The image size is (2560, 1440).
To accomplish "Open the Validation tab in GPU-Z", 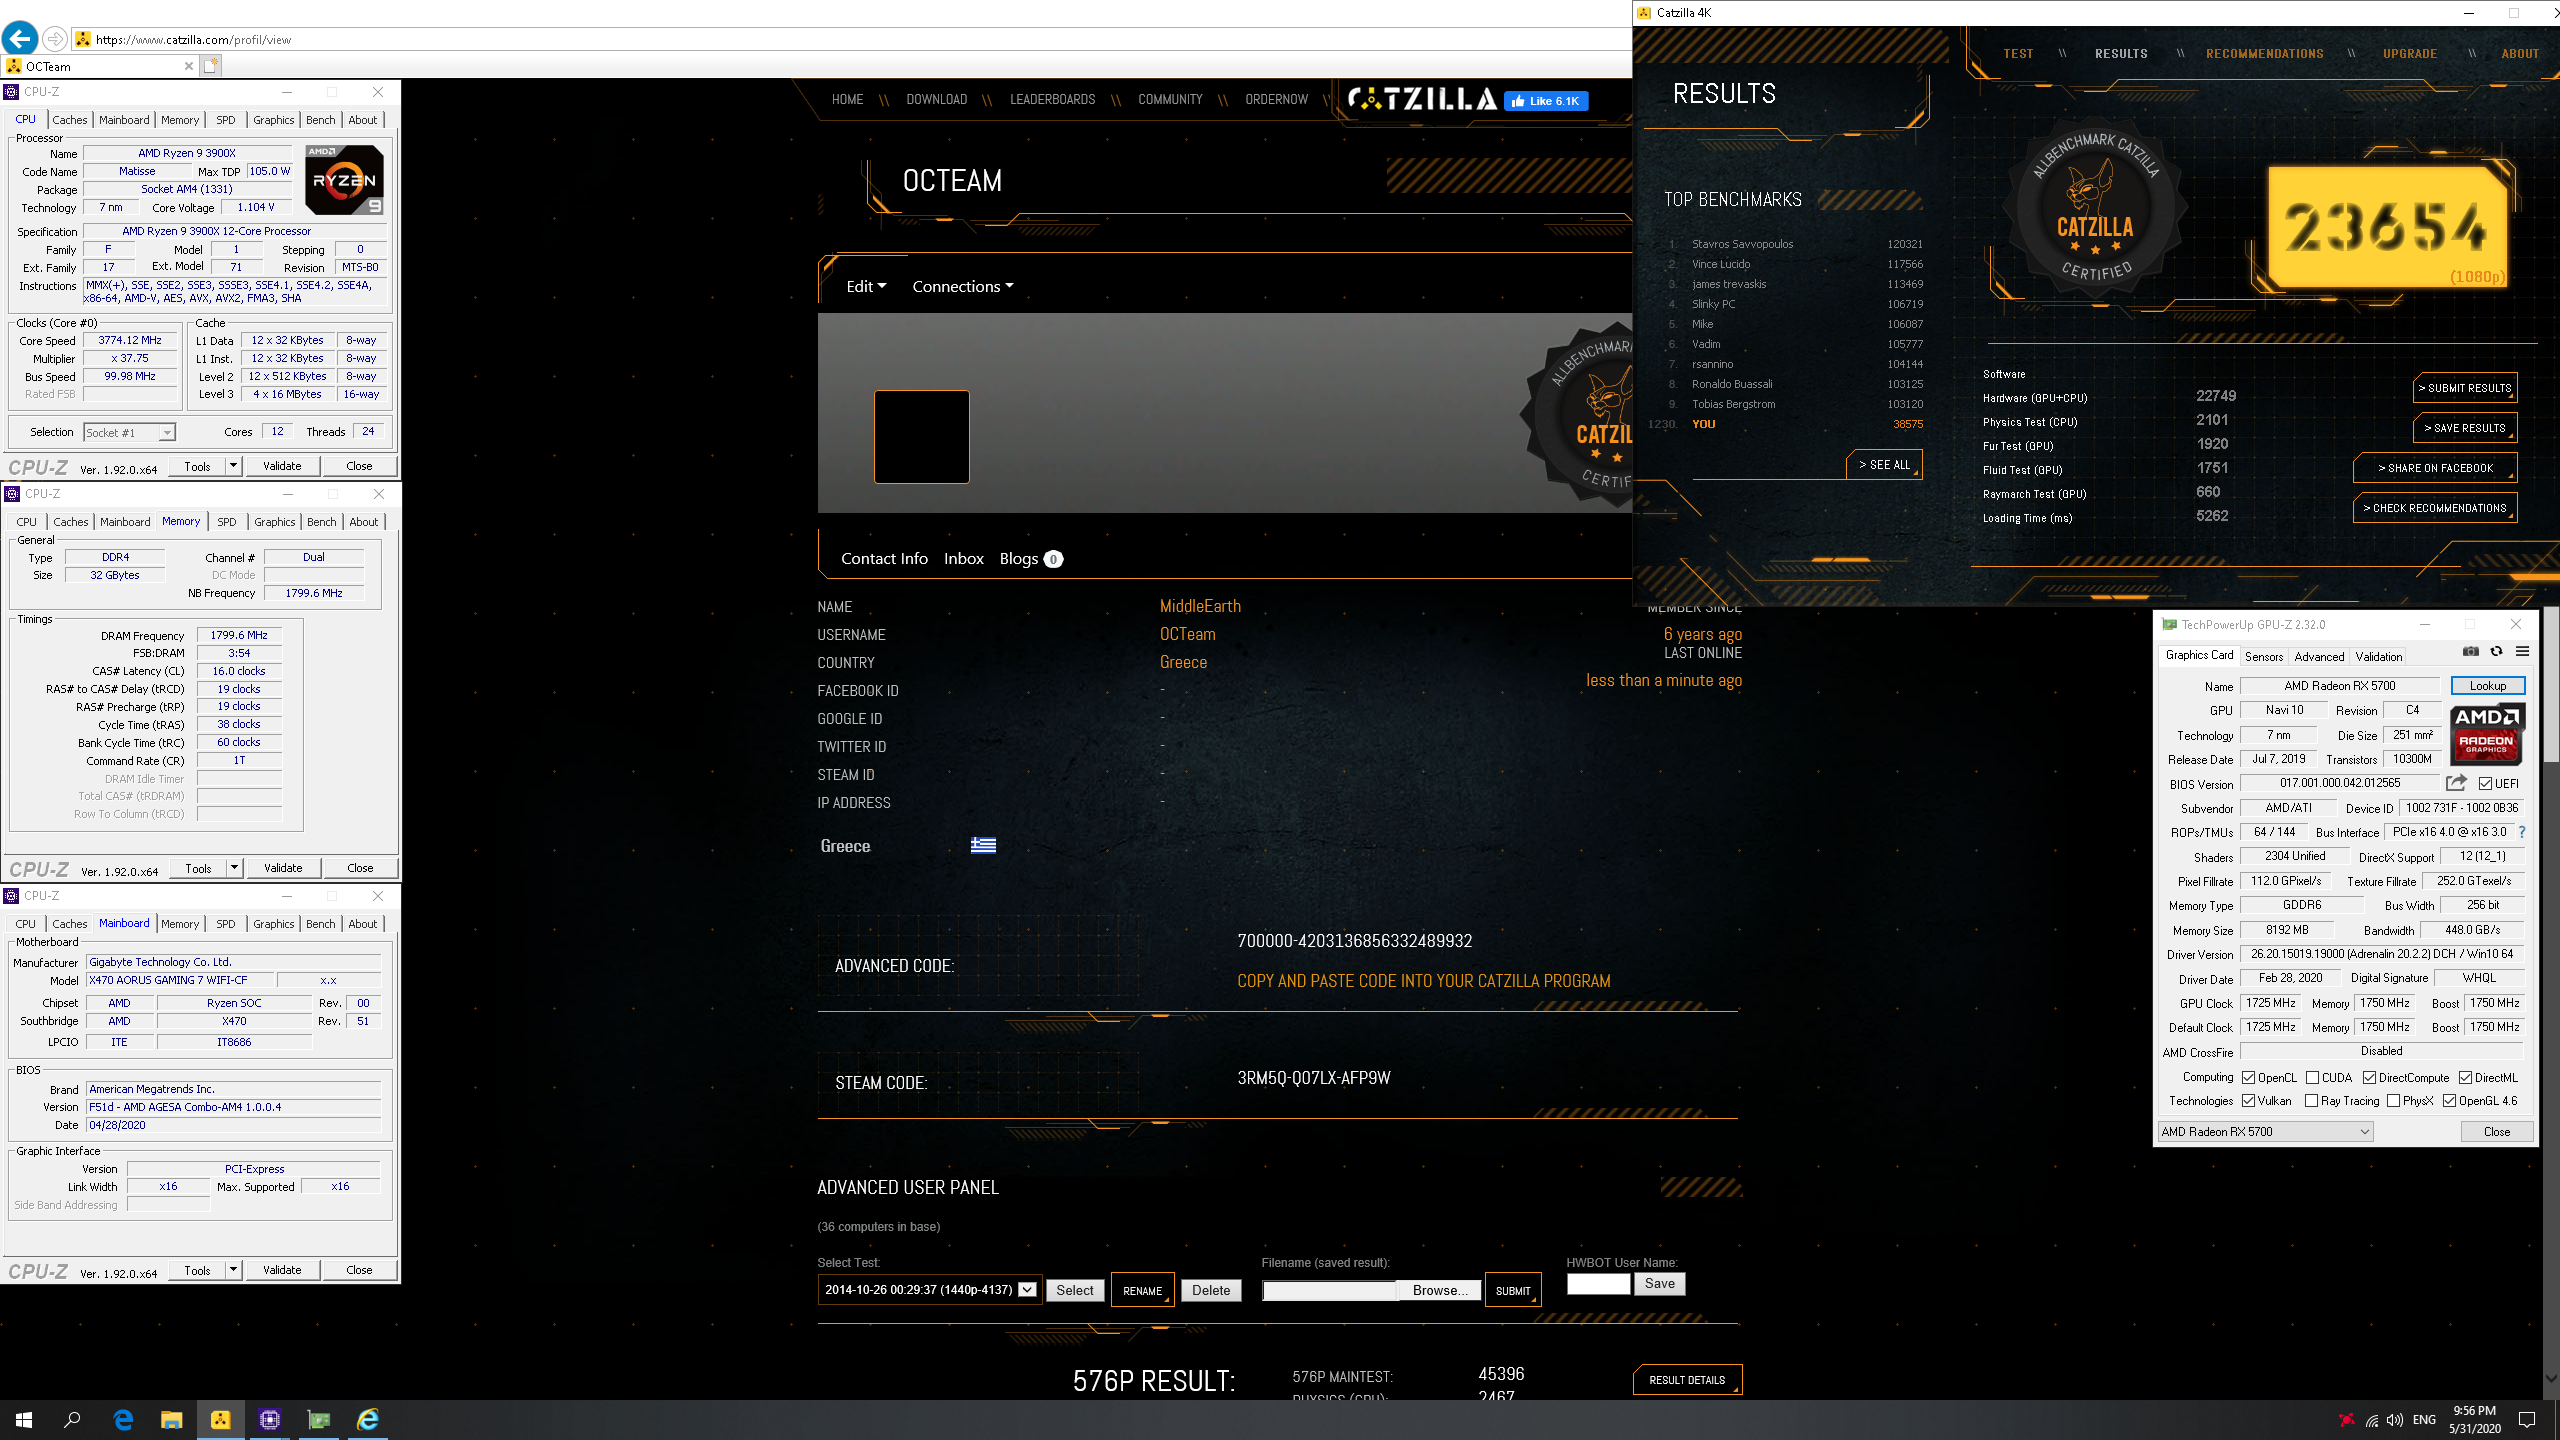I will point(2378,657).
